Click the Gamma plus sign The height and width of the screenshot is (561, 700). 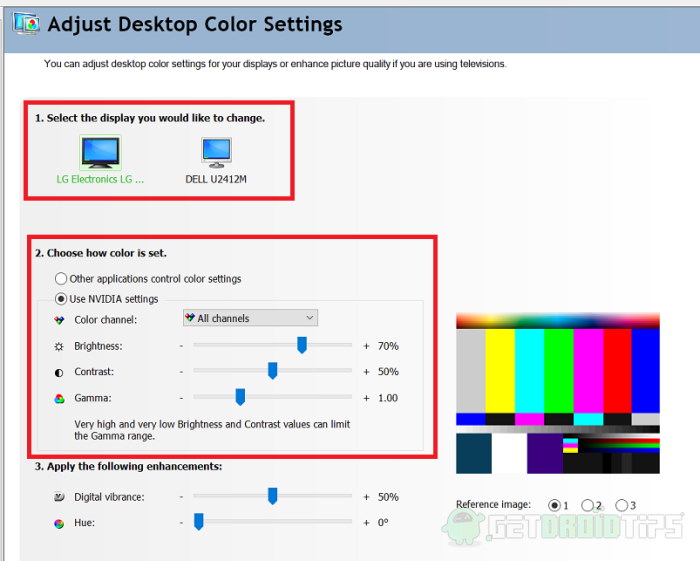(367, 398)
